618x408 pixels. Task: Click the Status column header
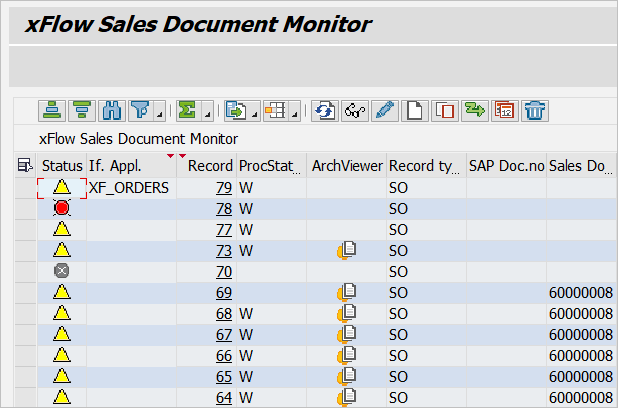(62, 166)
